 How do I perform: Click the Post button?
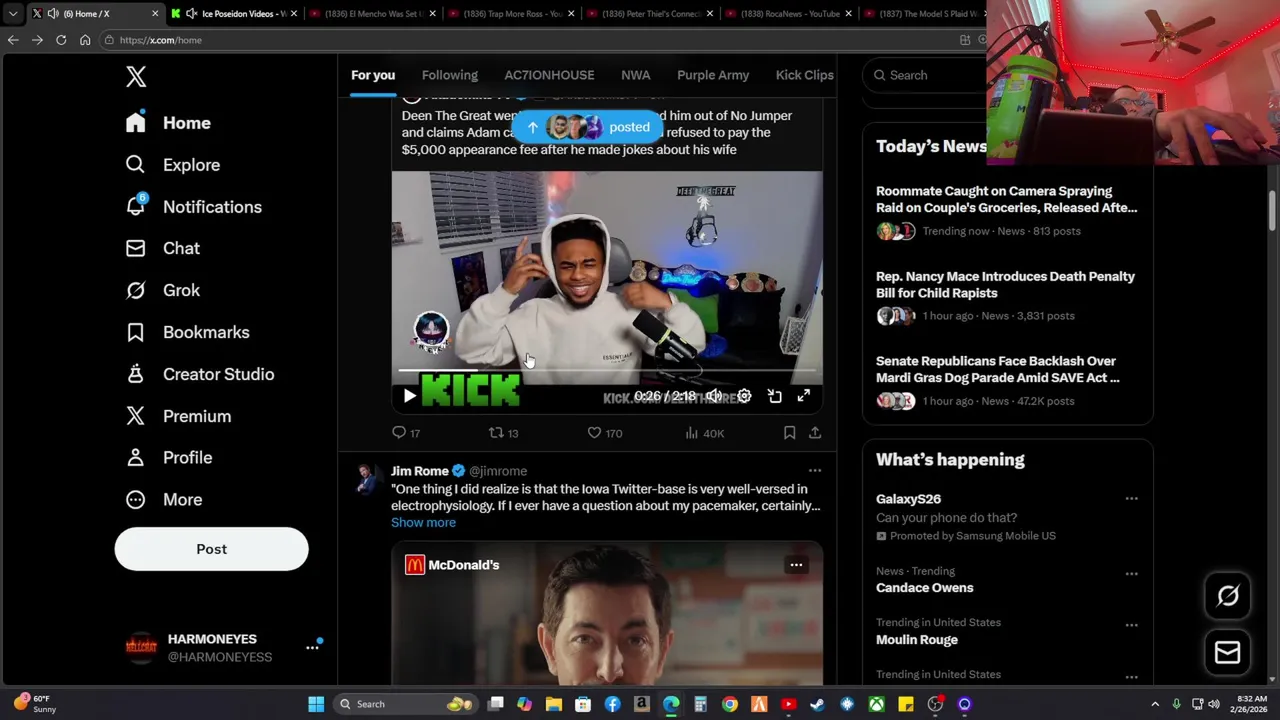pos(211,549)
